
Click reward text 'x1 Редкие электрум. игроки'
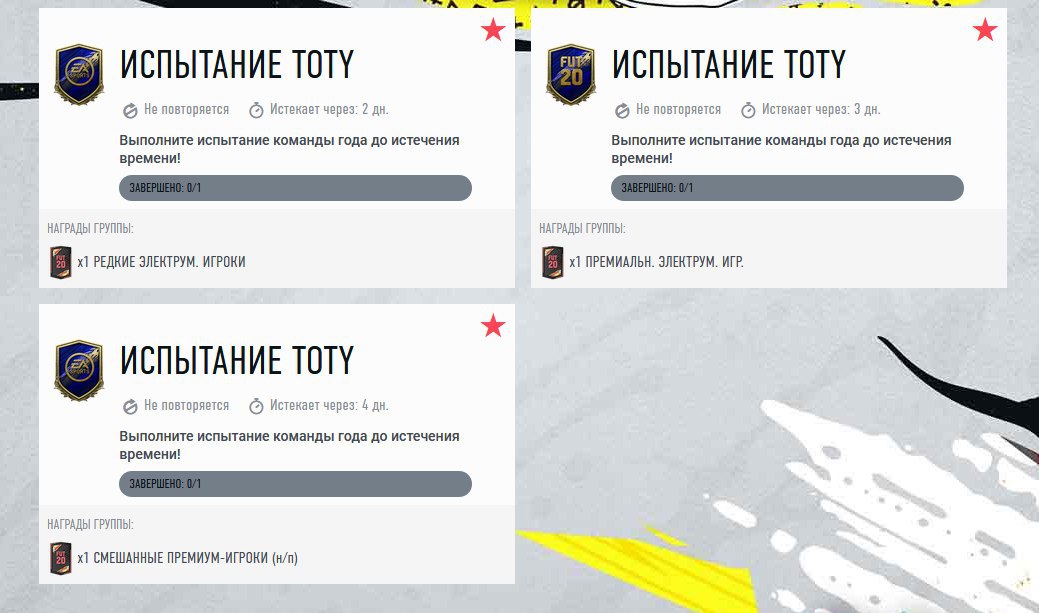click(x=162, y=262)
